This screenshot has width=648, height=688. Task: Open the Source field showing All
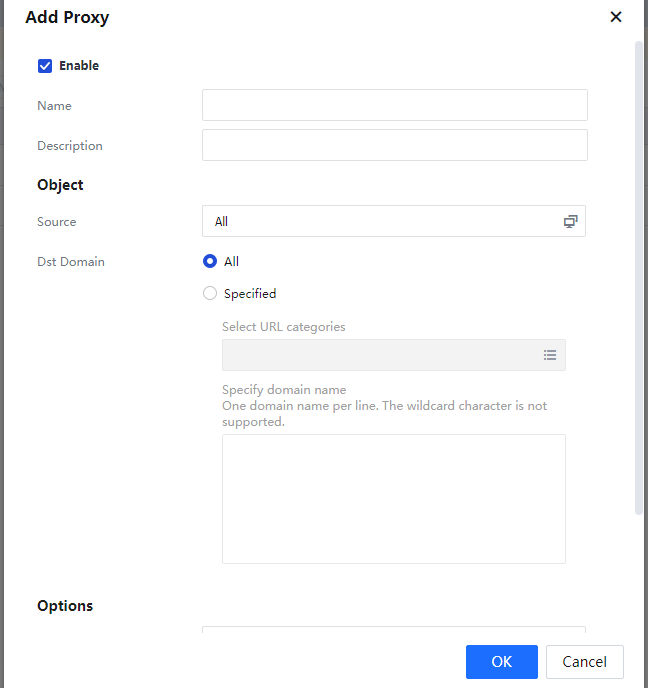point(380,222)
